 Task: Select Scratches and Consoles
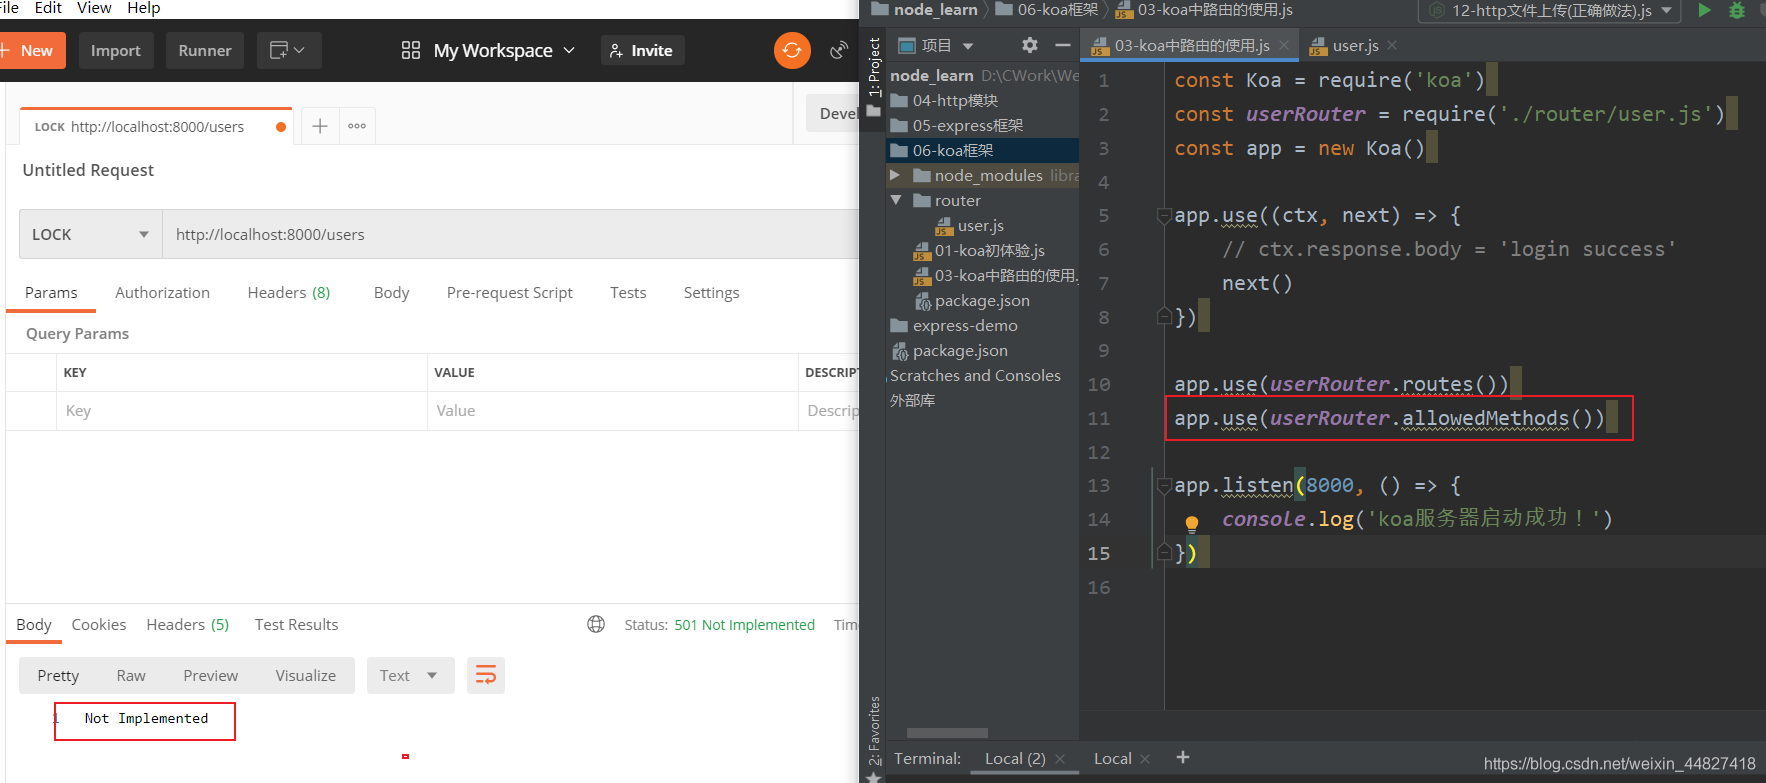[x=975, y=375]
